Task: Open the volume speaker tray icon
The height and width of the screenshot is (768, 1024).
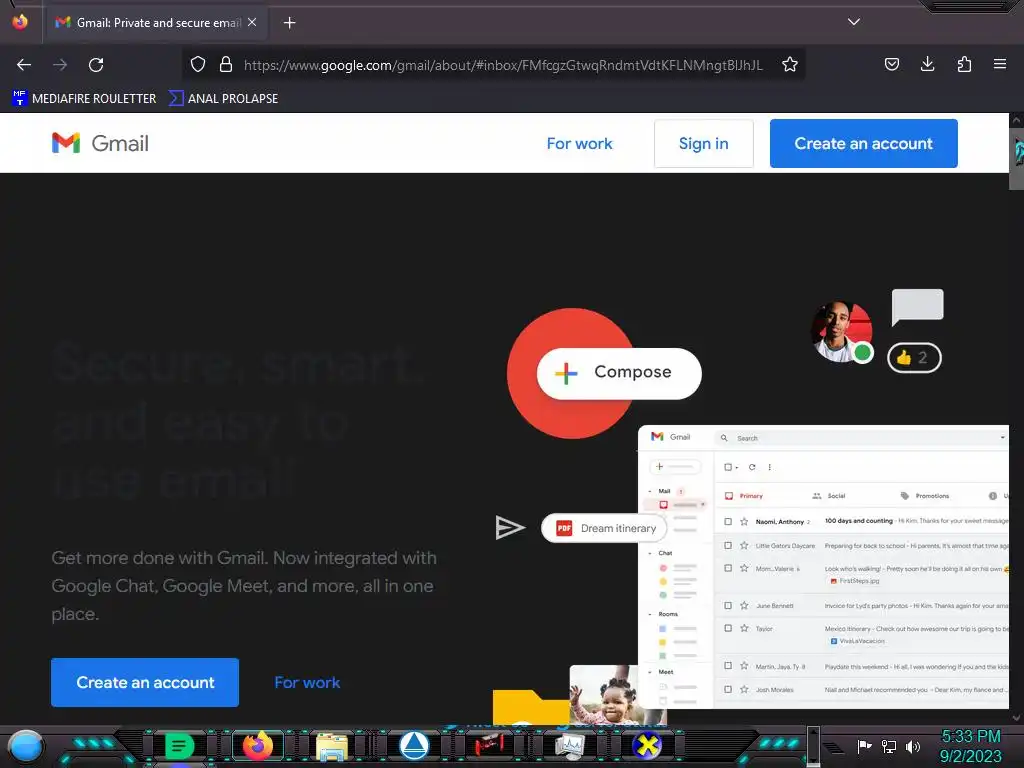Action: pos(912,746)
